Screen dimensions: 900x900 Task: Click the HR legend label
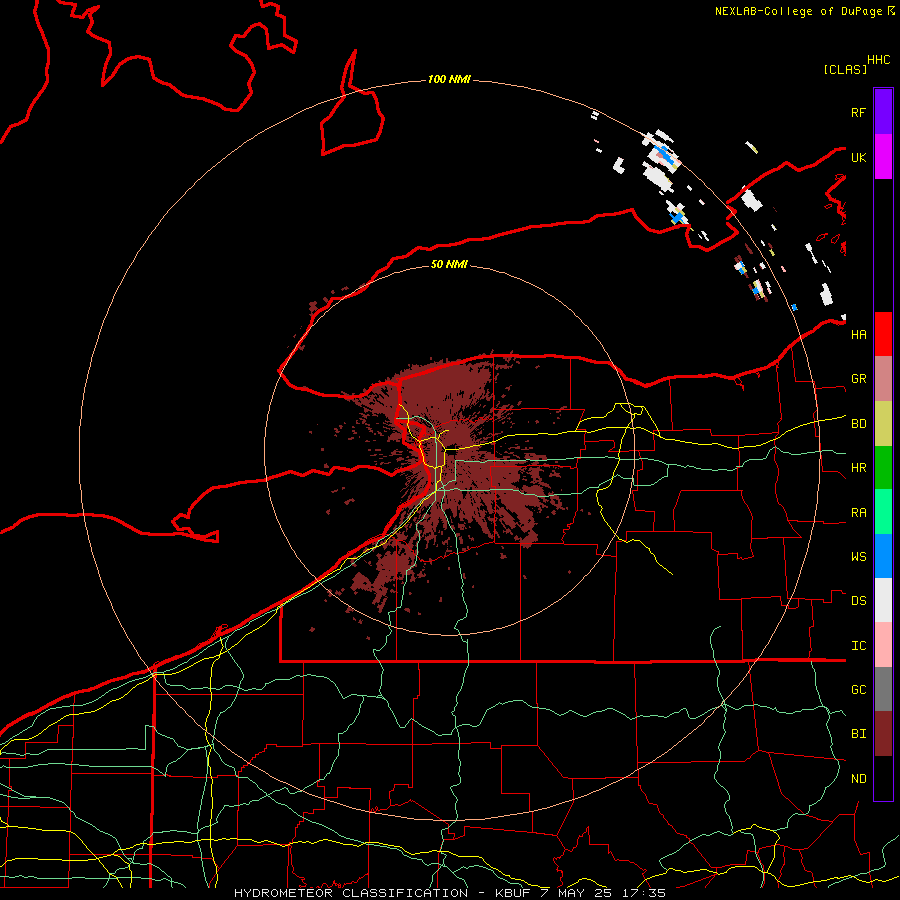pos(858,468)
